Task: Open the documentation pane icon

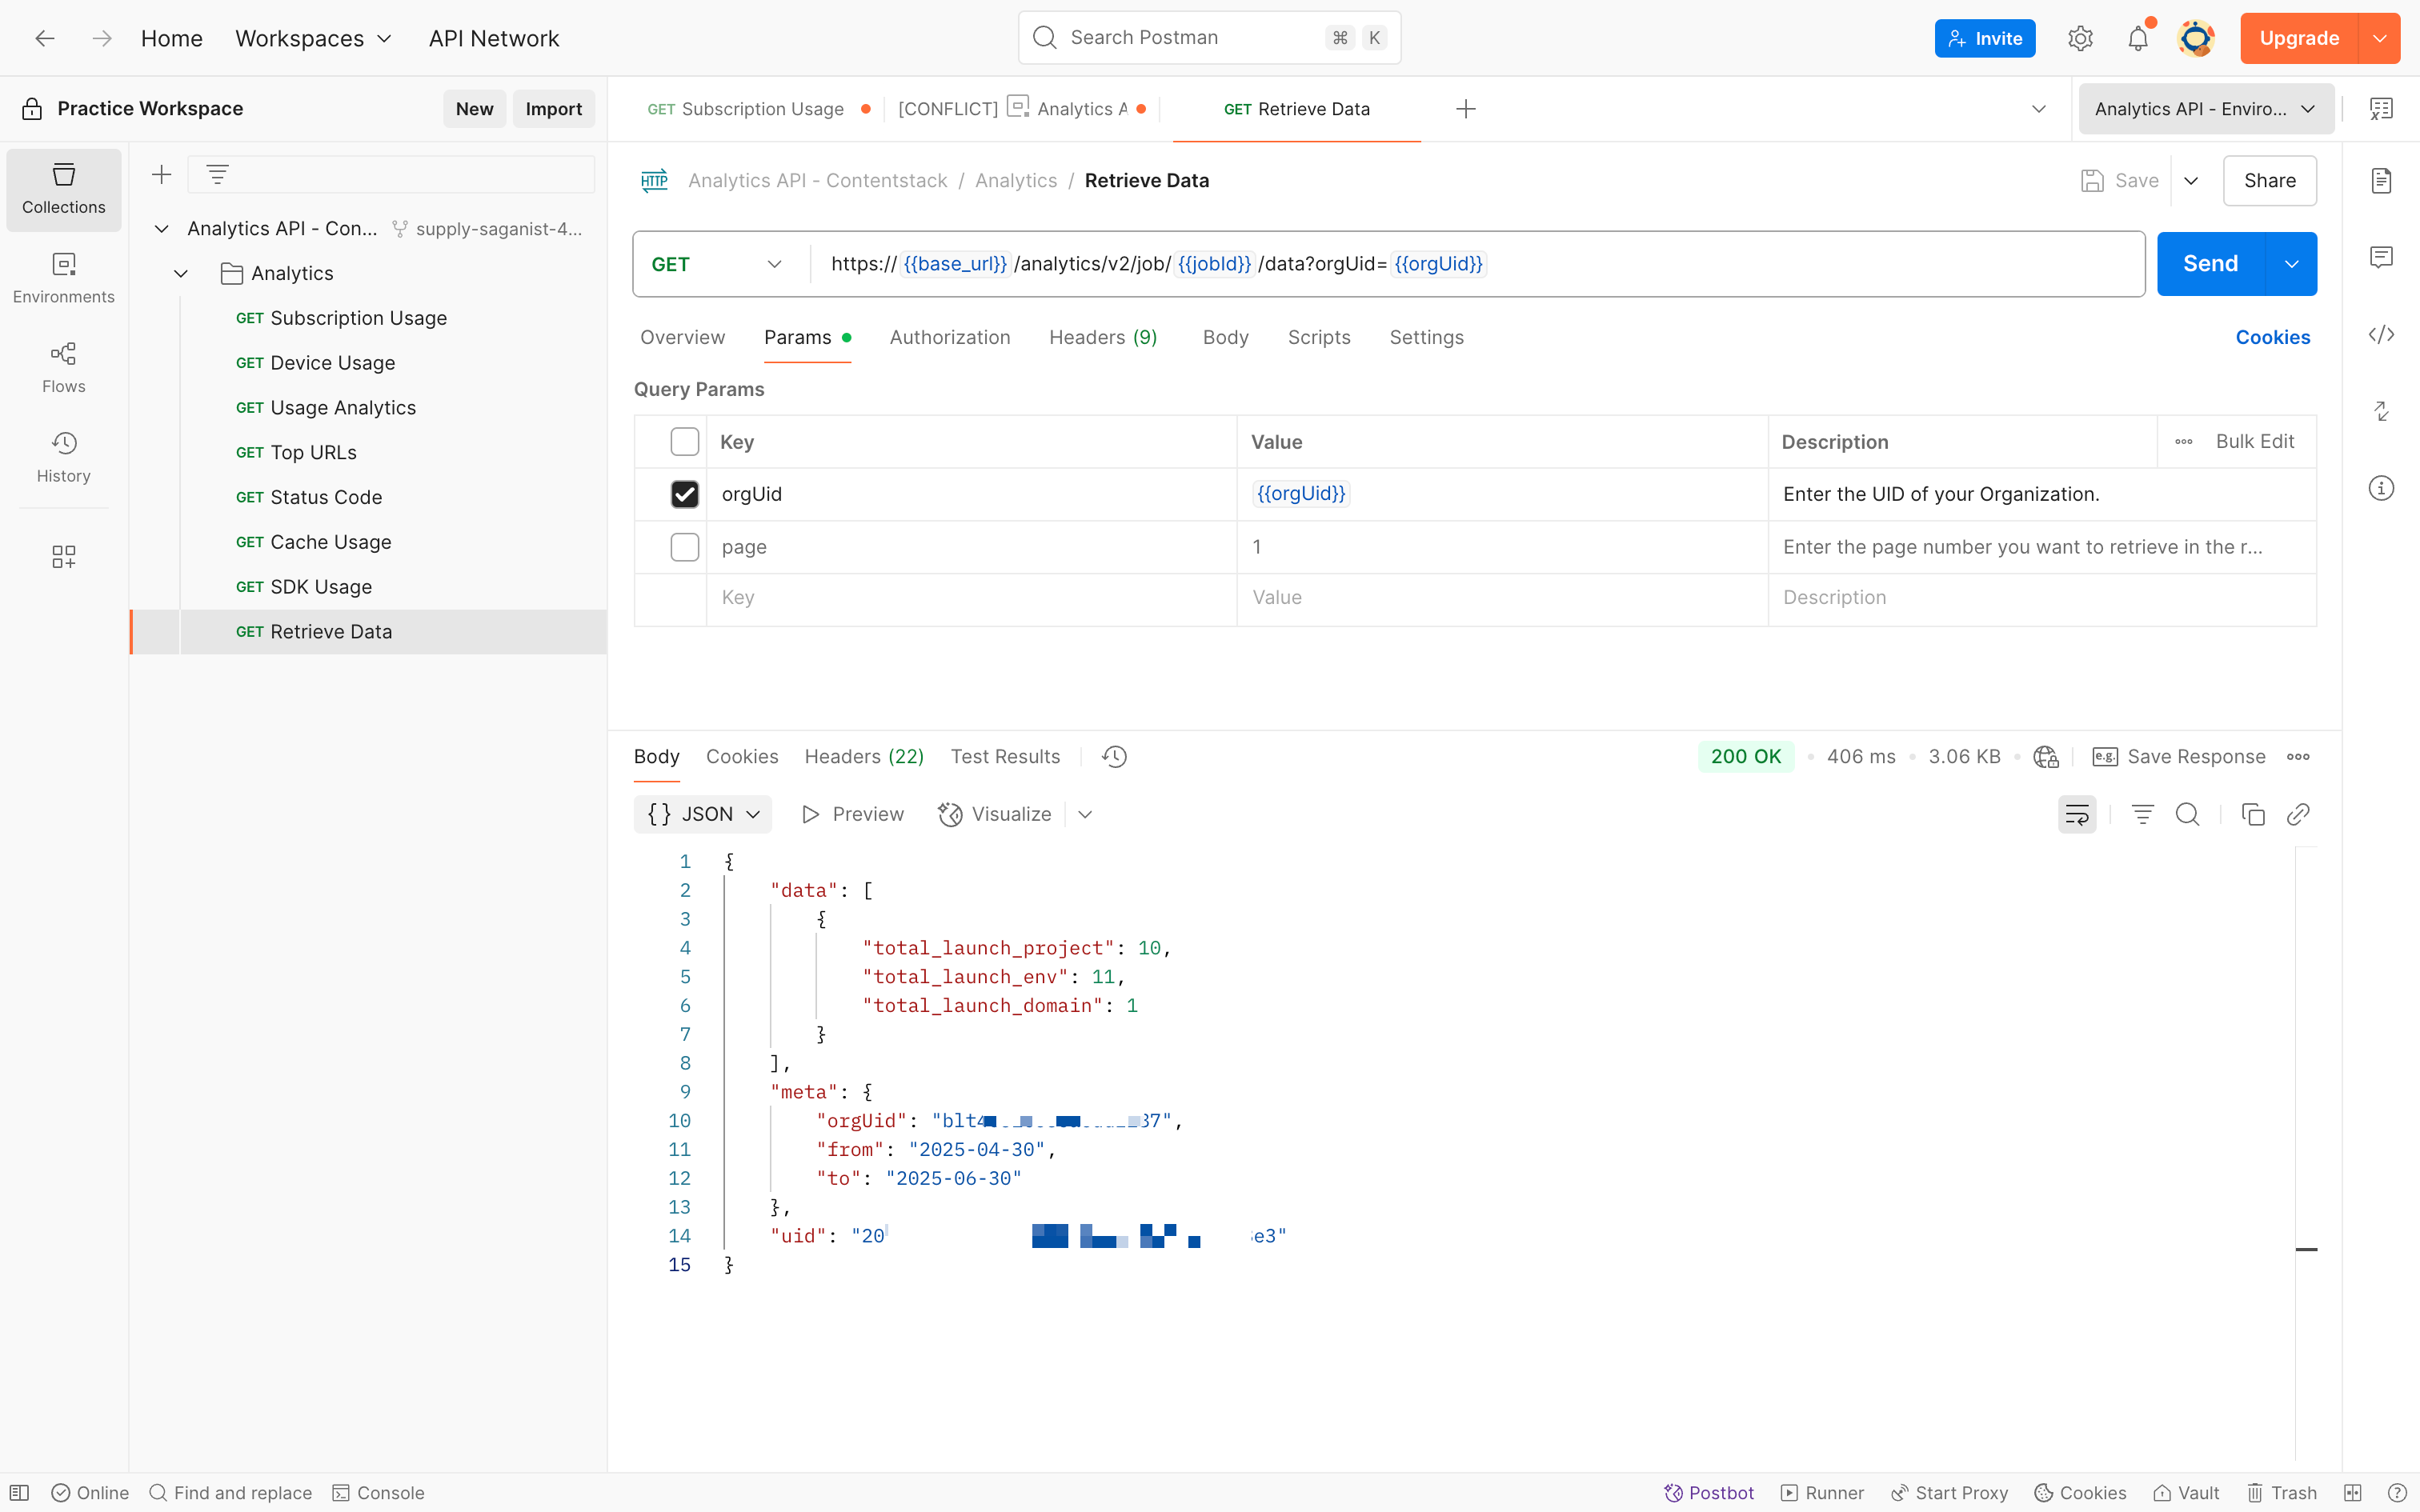Action: coord(2381,181)
